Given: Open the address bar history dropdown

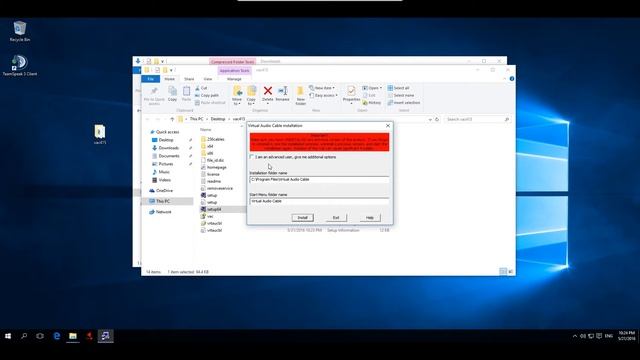Looking at the screenshot, I should (430, 119).
